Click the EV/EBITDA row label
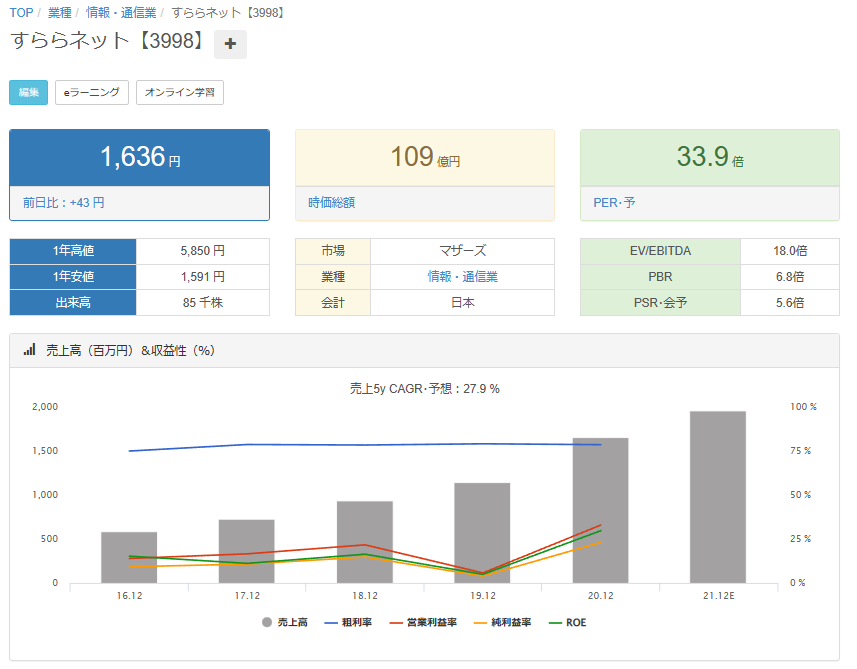 click(x=660, y=251)
